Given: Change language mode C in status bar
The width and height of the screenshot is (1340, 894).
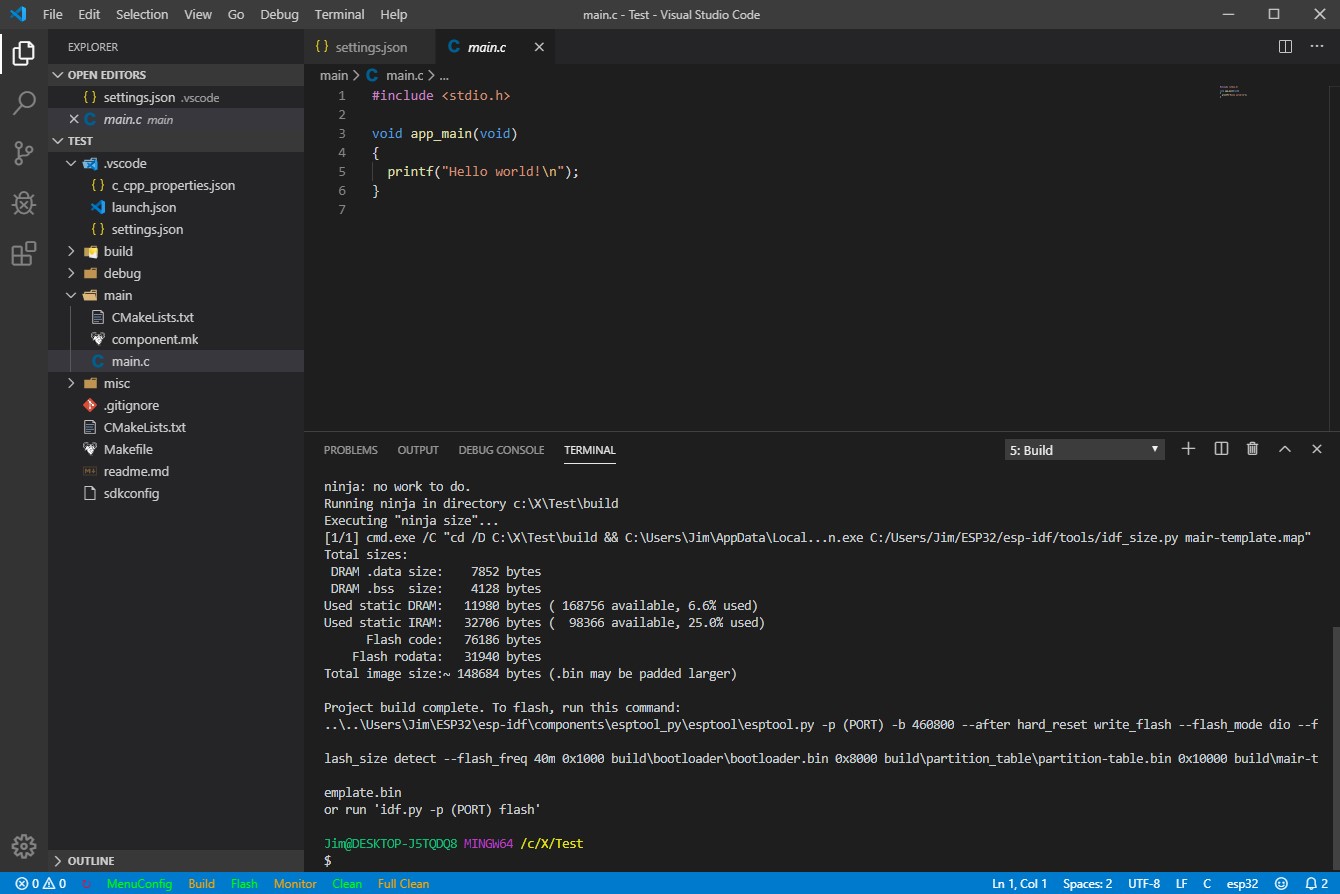Looking at the screenshot, I should point(1207,884).
